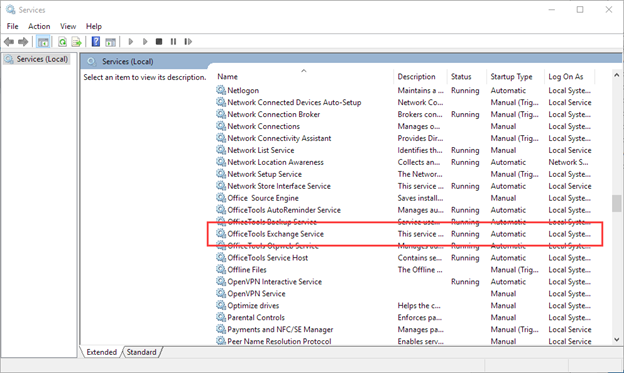Click the gear icon next to Netlogon
The image size is (624, 373).
pyautogui.click(x=221, y=90)
